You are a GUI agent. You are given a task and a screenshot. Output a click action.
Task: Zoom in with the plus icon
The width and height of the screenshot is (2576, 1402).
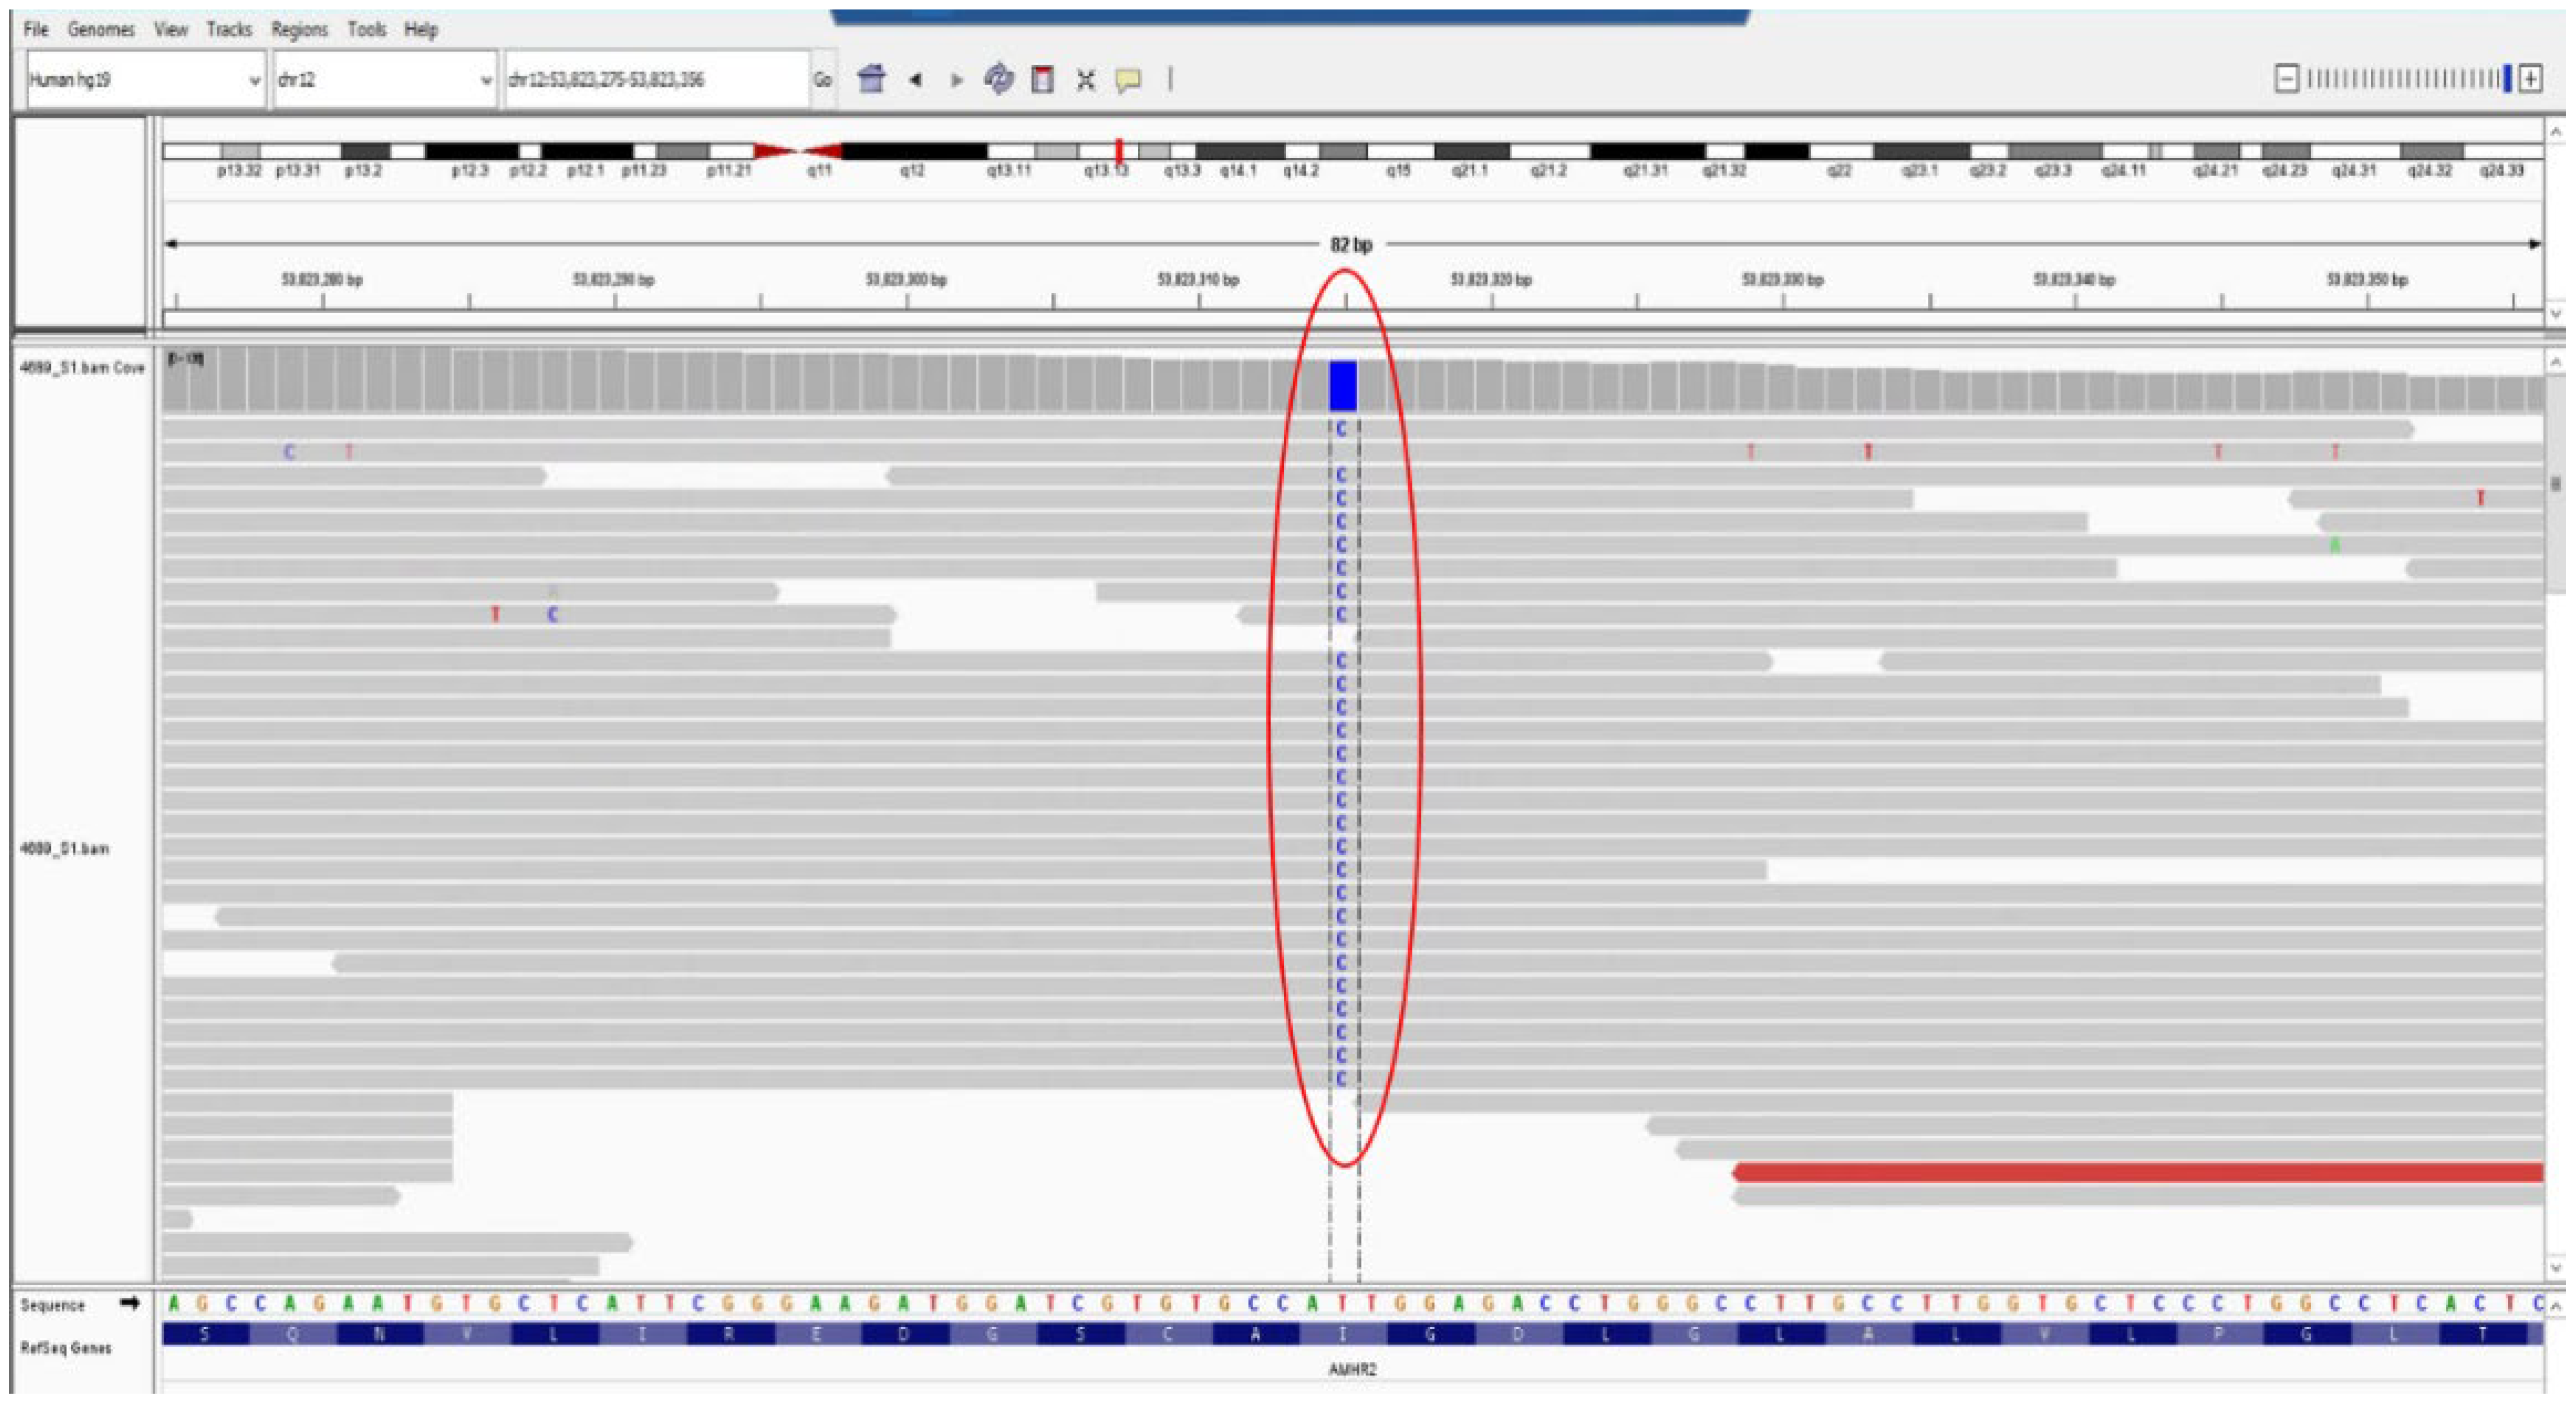(x=2531, y=78)
